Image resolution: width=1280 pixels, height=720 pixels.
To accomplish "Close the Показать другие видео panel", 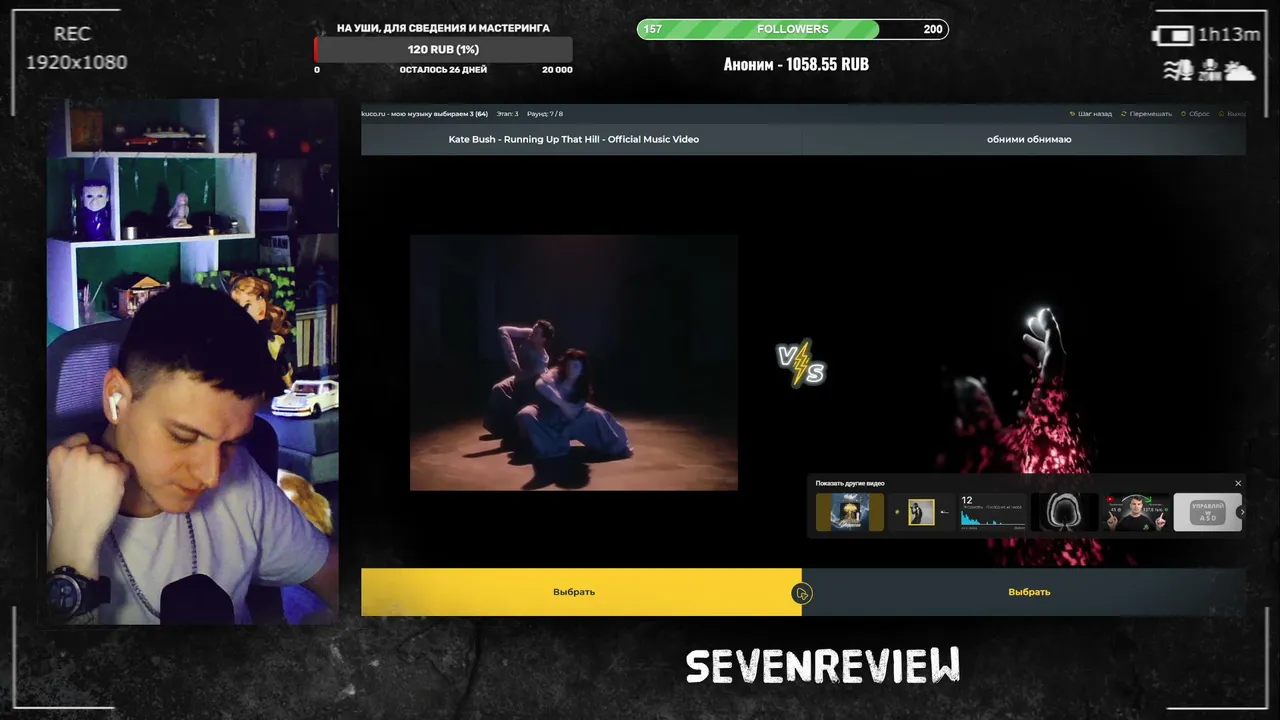I will [1238, 483].
